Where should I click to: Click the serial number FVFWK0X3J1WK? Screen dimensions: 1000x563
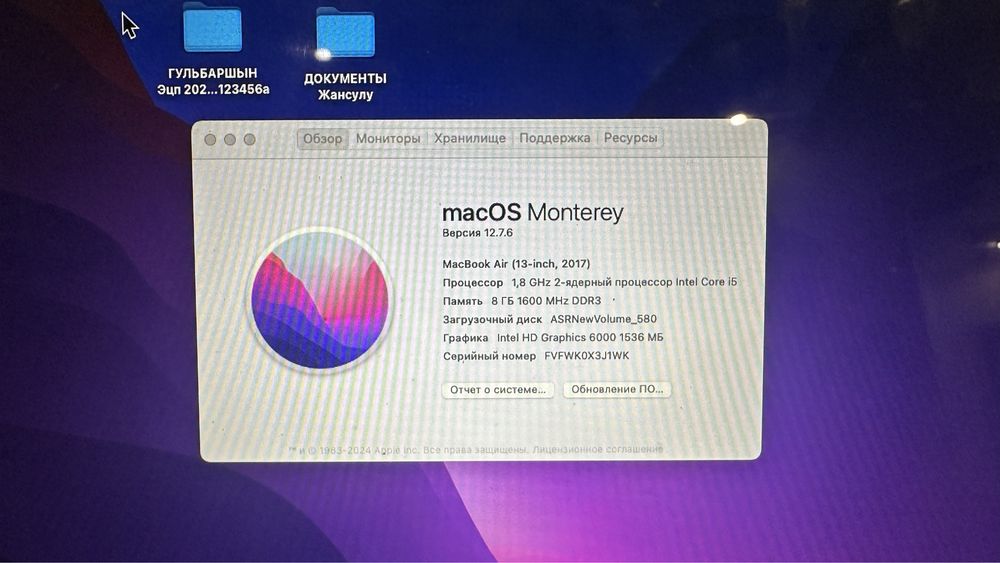click(x=587, y=356)
